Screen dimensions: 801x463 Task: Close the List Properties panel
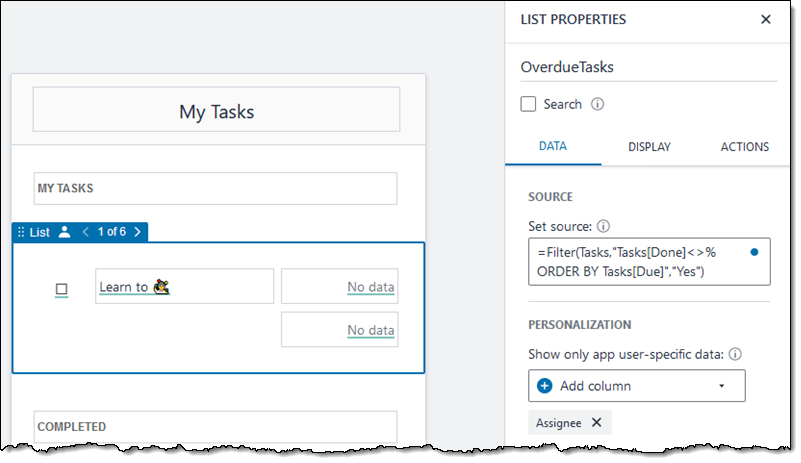point(766,19)
